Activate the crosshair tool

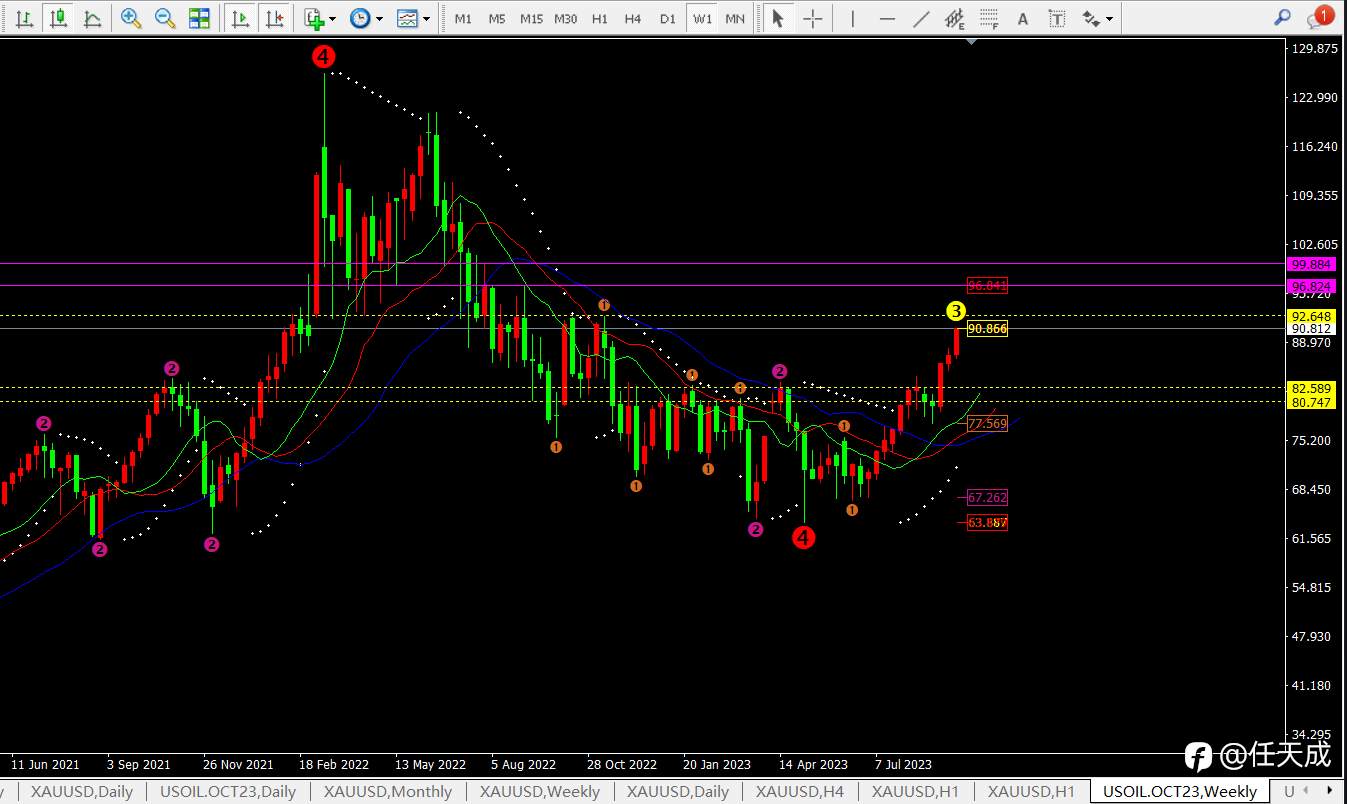point(813,18)
